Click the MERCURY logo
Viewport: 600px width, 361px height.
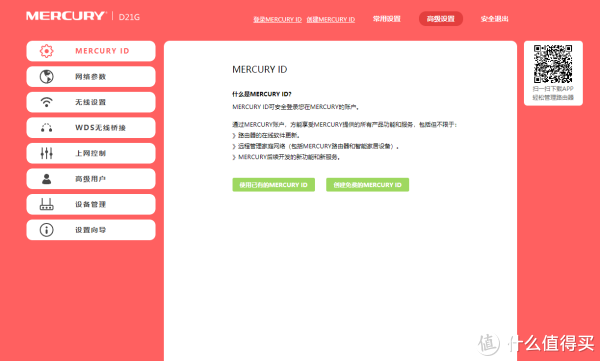coord(65,16)
